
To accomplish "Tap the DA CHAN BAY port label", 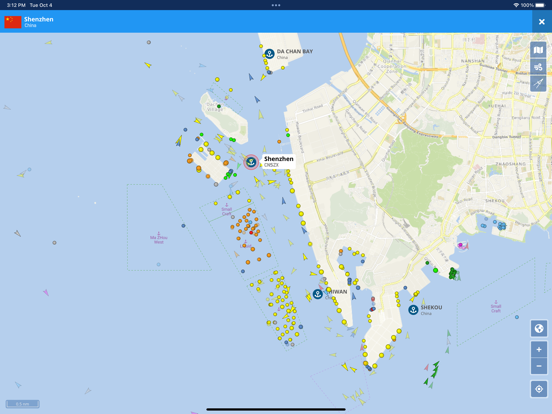I will coord(295,51).
